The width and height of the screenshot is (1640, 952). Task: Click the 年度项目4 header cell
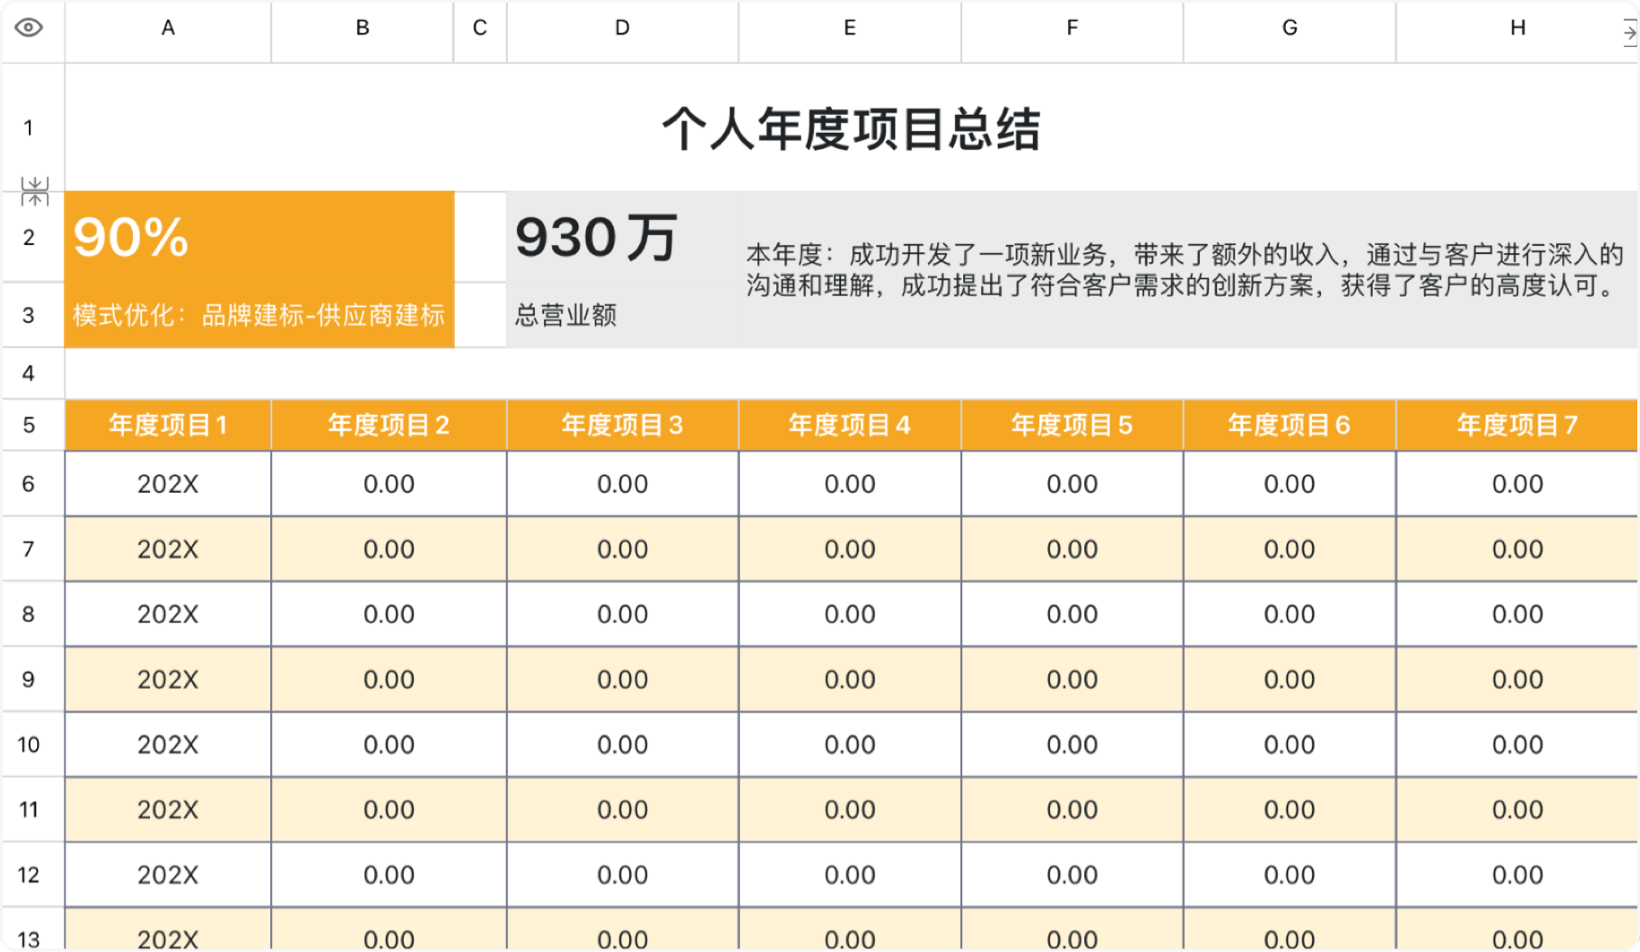point(850,426)
